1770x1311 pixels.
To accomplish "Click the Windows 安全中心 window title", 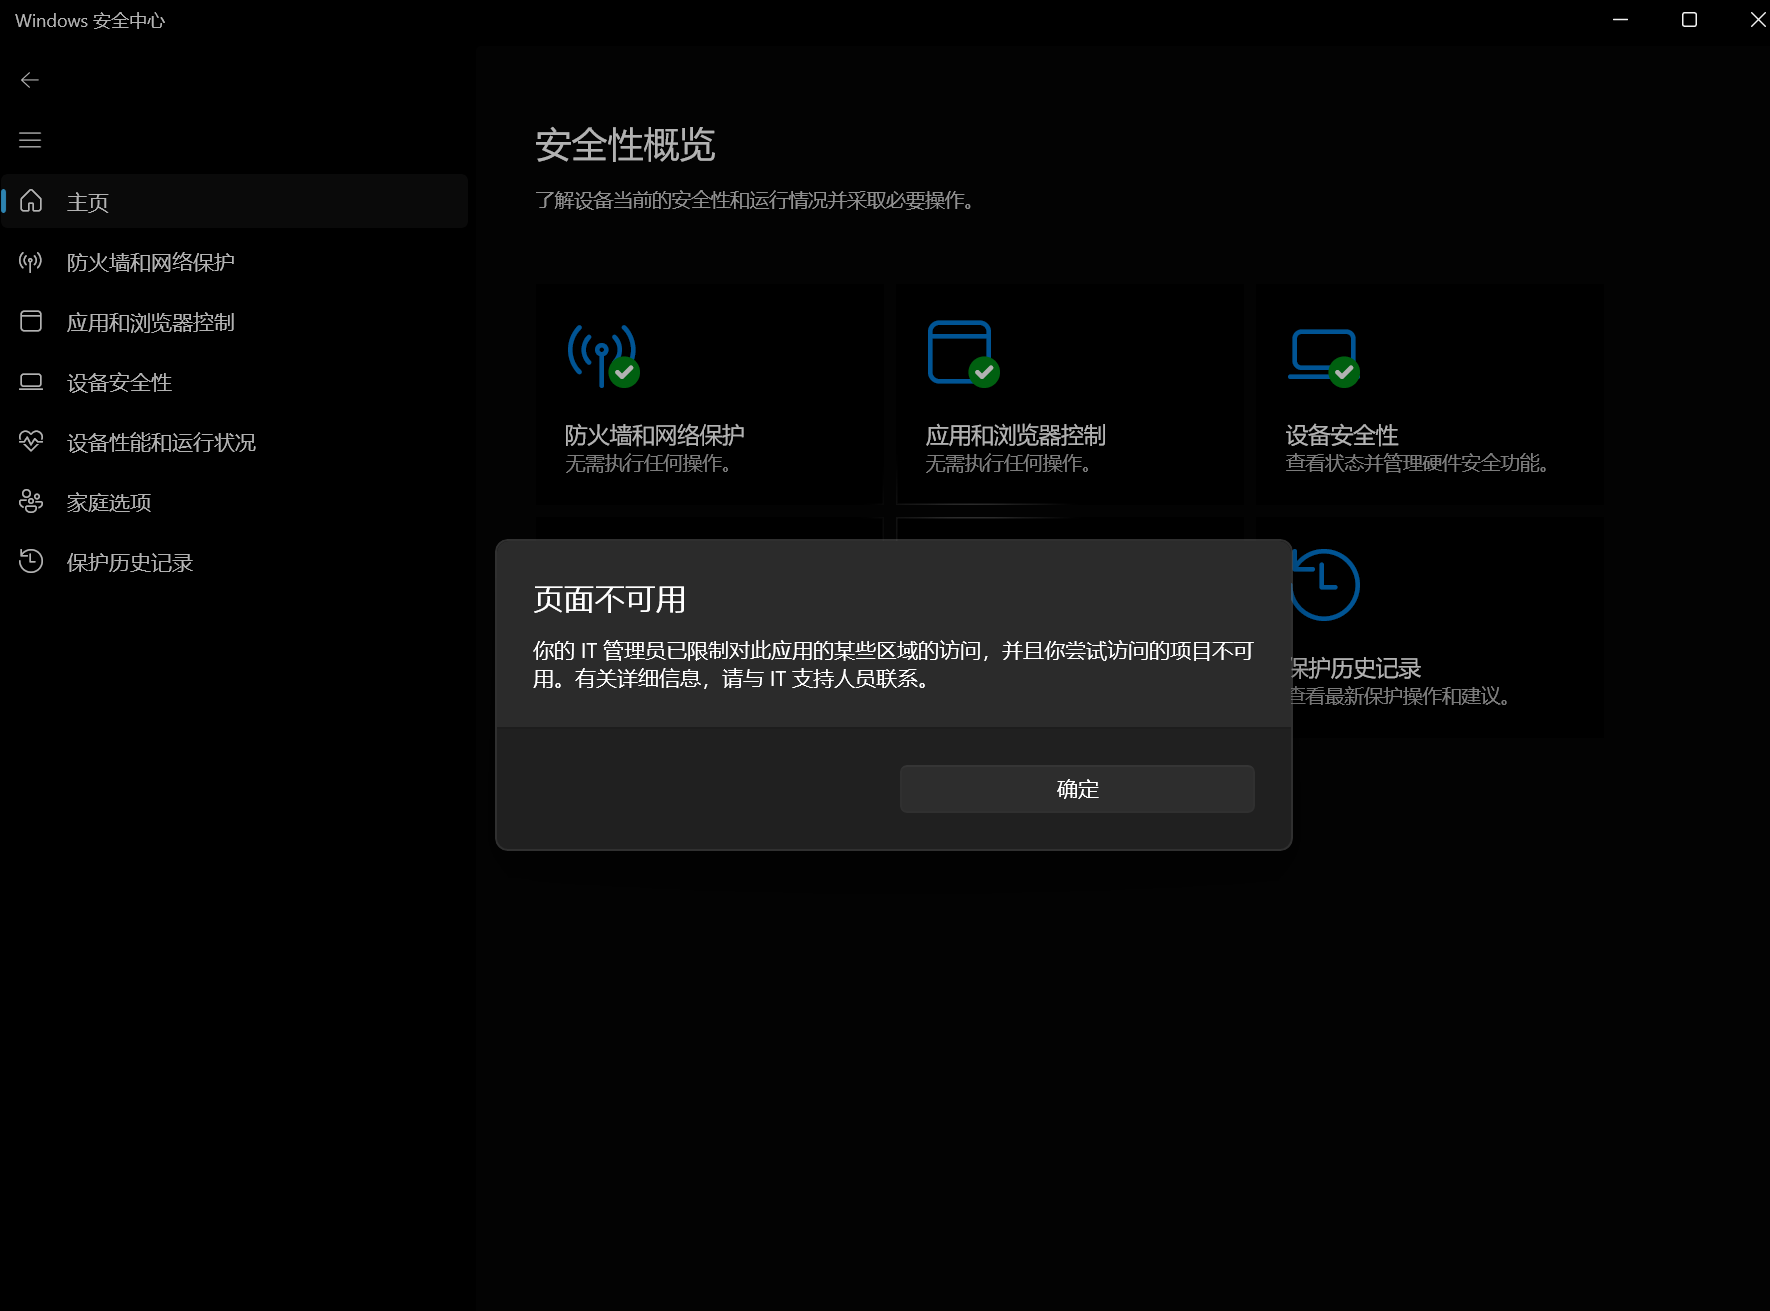I will click(x=90, y=21).
